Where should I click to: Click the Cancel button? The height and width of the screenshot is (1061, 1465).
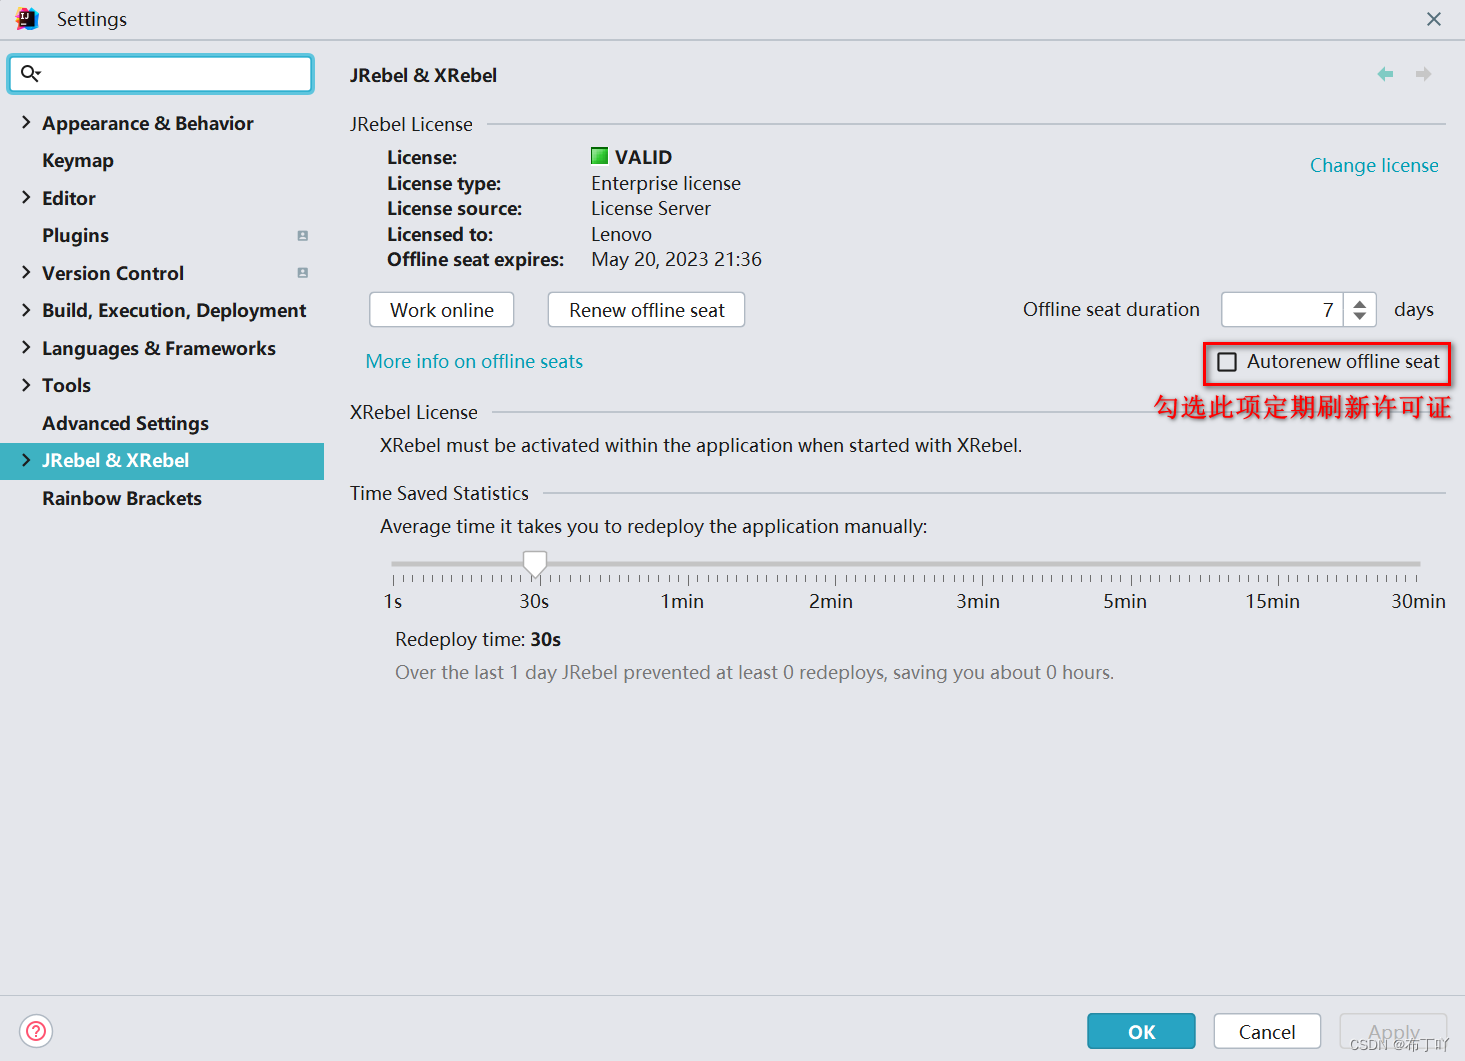(x=1267, y=1031)
